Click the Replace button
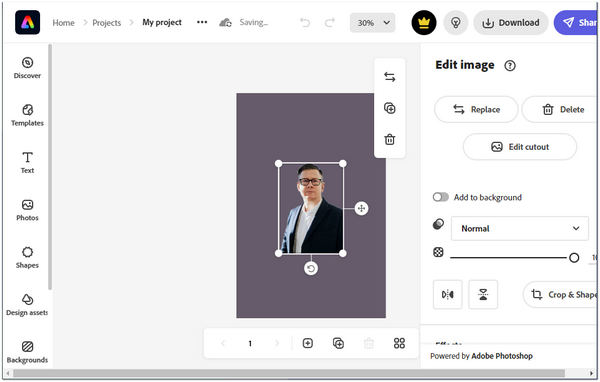Image resolution: width=600 pixels, height=382 pixels. (x=476, y=109)
